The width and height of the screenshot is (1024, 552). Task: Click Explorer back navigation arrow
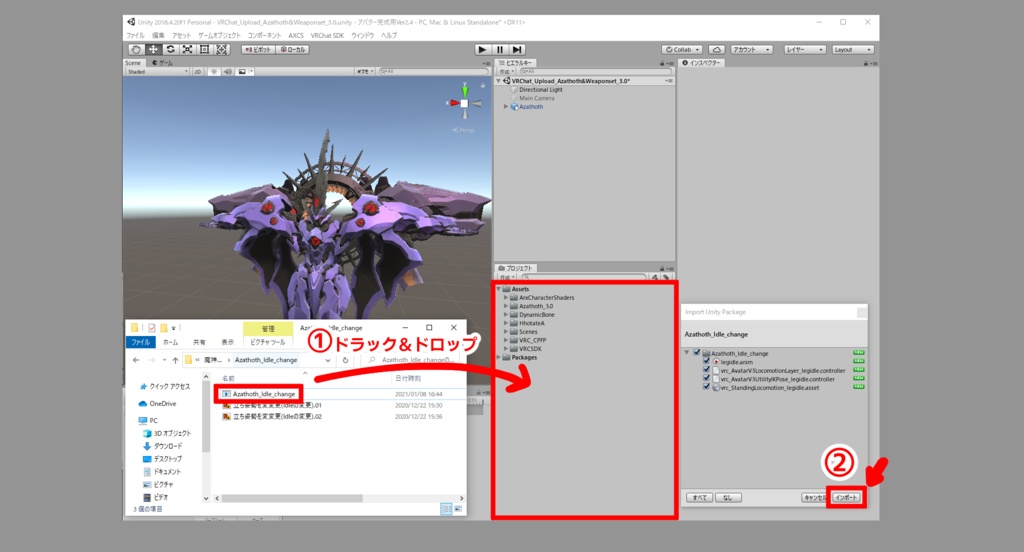pyautogui.click(x=136, y=360)
